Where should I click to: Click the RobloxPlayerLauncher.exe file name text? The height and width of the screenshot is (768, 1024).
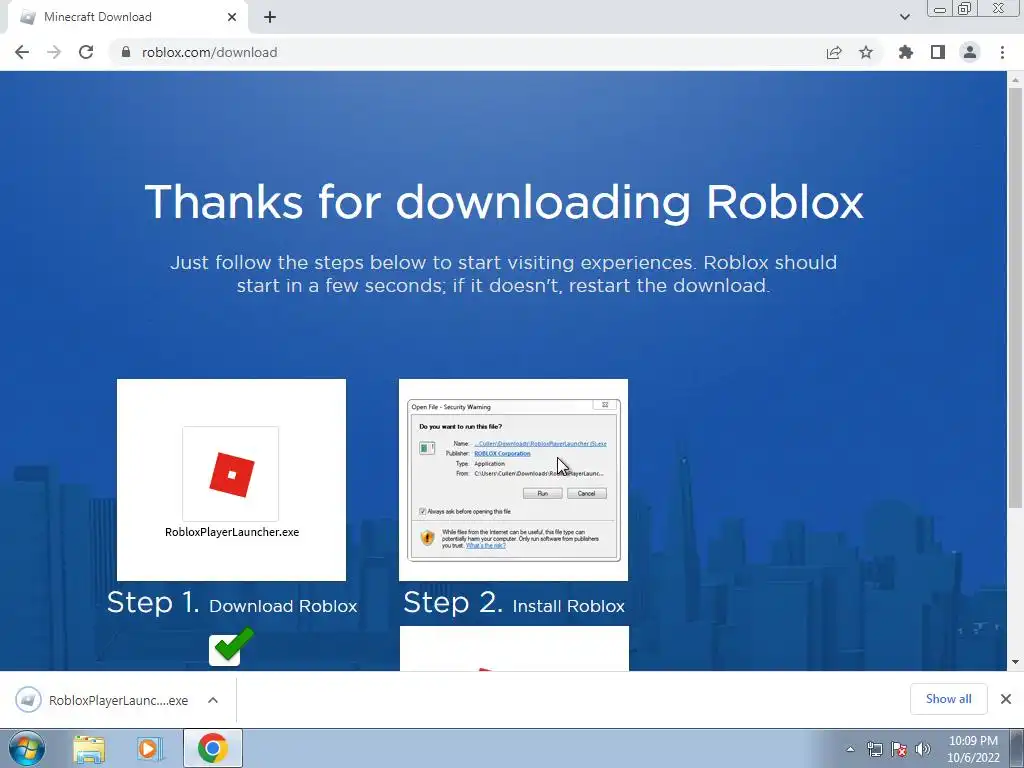pyautogui.click(x=232, y=532)
